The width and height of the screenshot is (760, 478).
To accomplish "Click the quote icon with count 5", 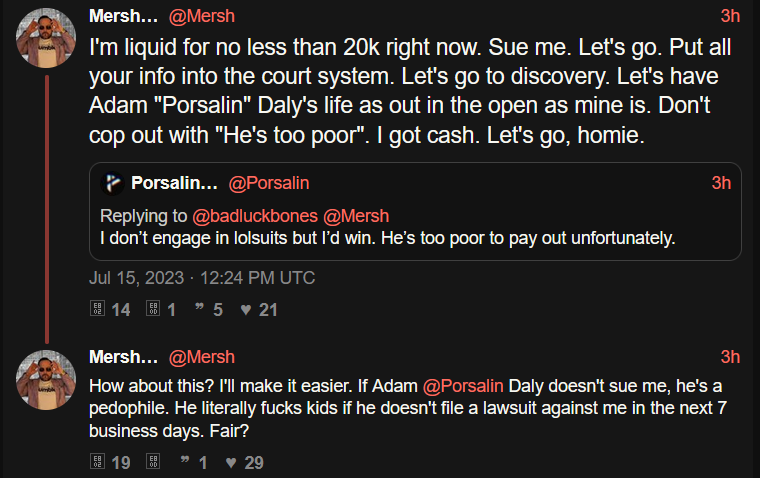I will 200,310.
